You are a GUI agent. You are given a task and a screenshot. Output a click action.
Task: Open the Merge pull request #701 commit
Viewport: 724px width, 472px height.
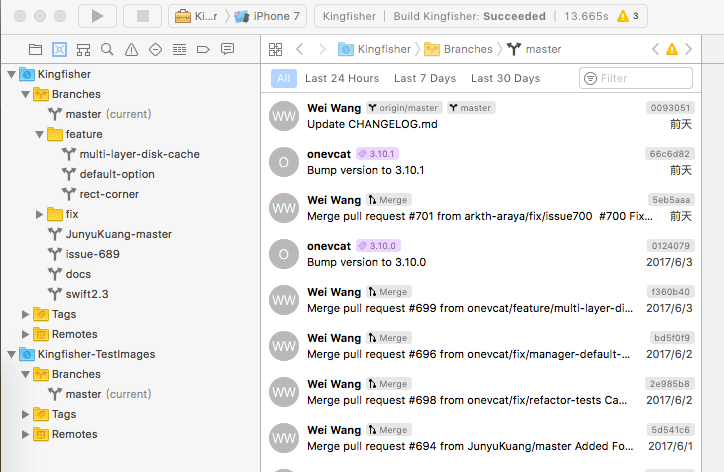point(481,208)
